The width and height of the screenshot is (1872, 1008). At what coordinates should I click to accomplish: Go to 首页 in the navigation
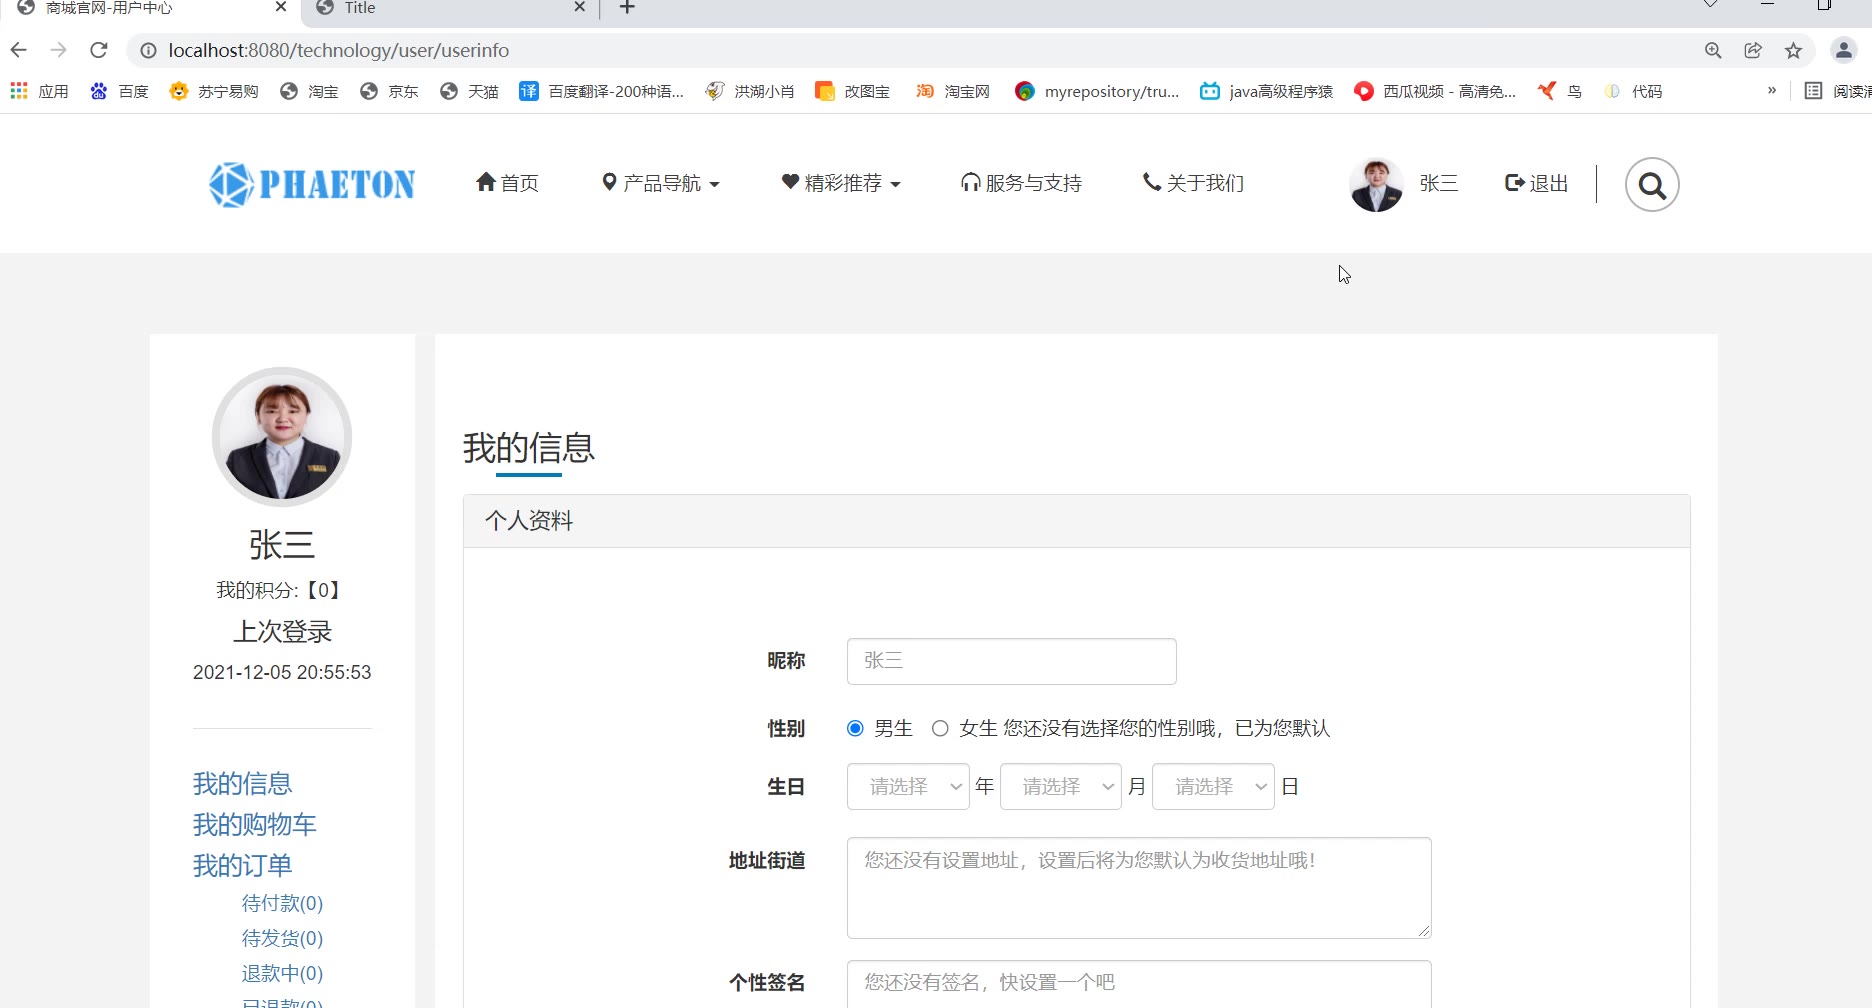[507, 183]
